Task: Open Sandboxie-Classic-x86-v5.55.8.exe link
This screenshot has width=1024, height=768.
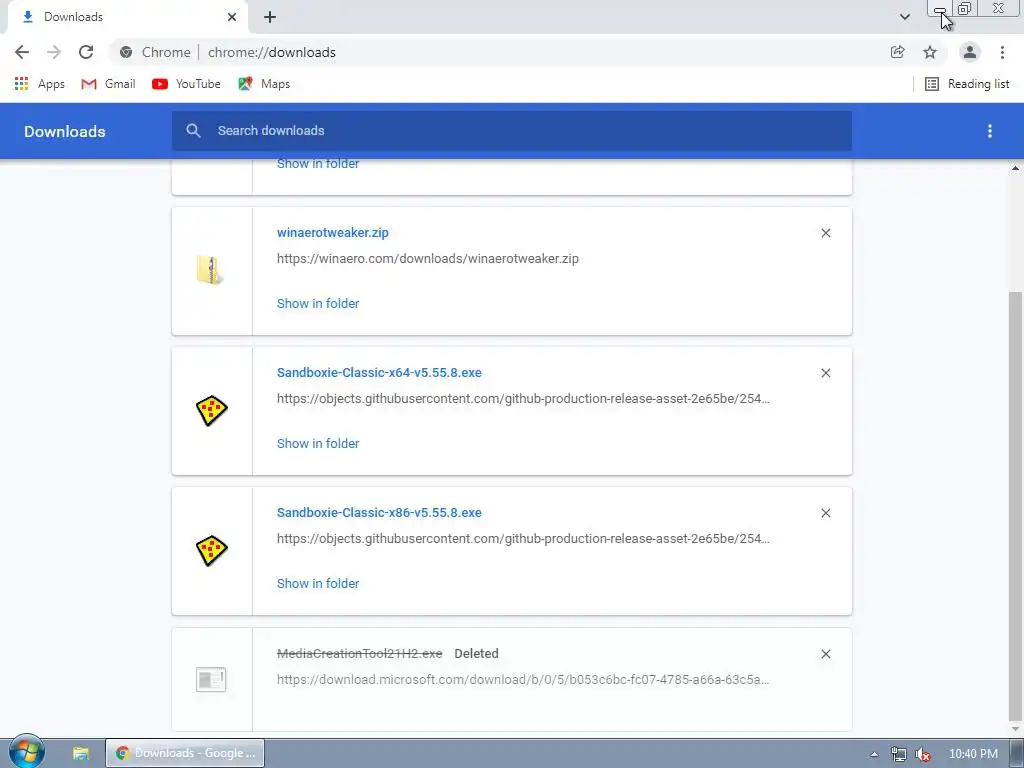Action: pos(379,513)
